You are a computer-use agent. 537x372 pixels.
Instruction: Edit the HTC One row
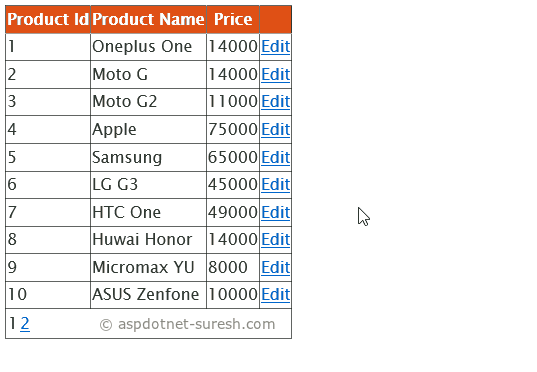(x=275, y=212)
